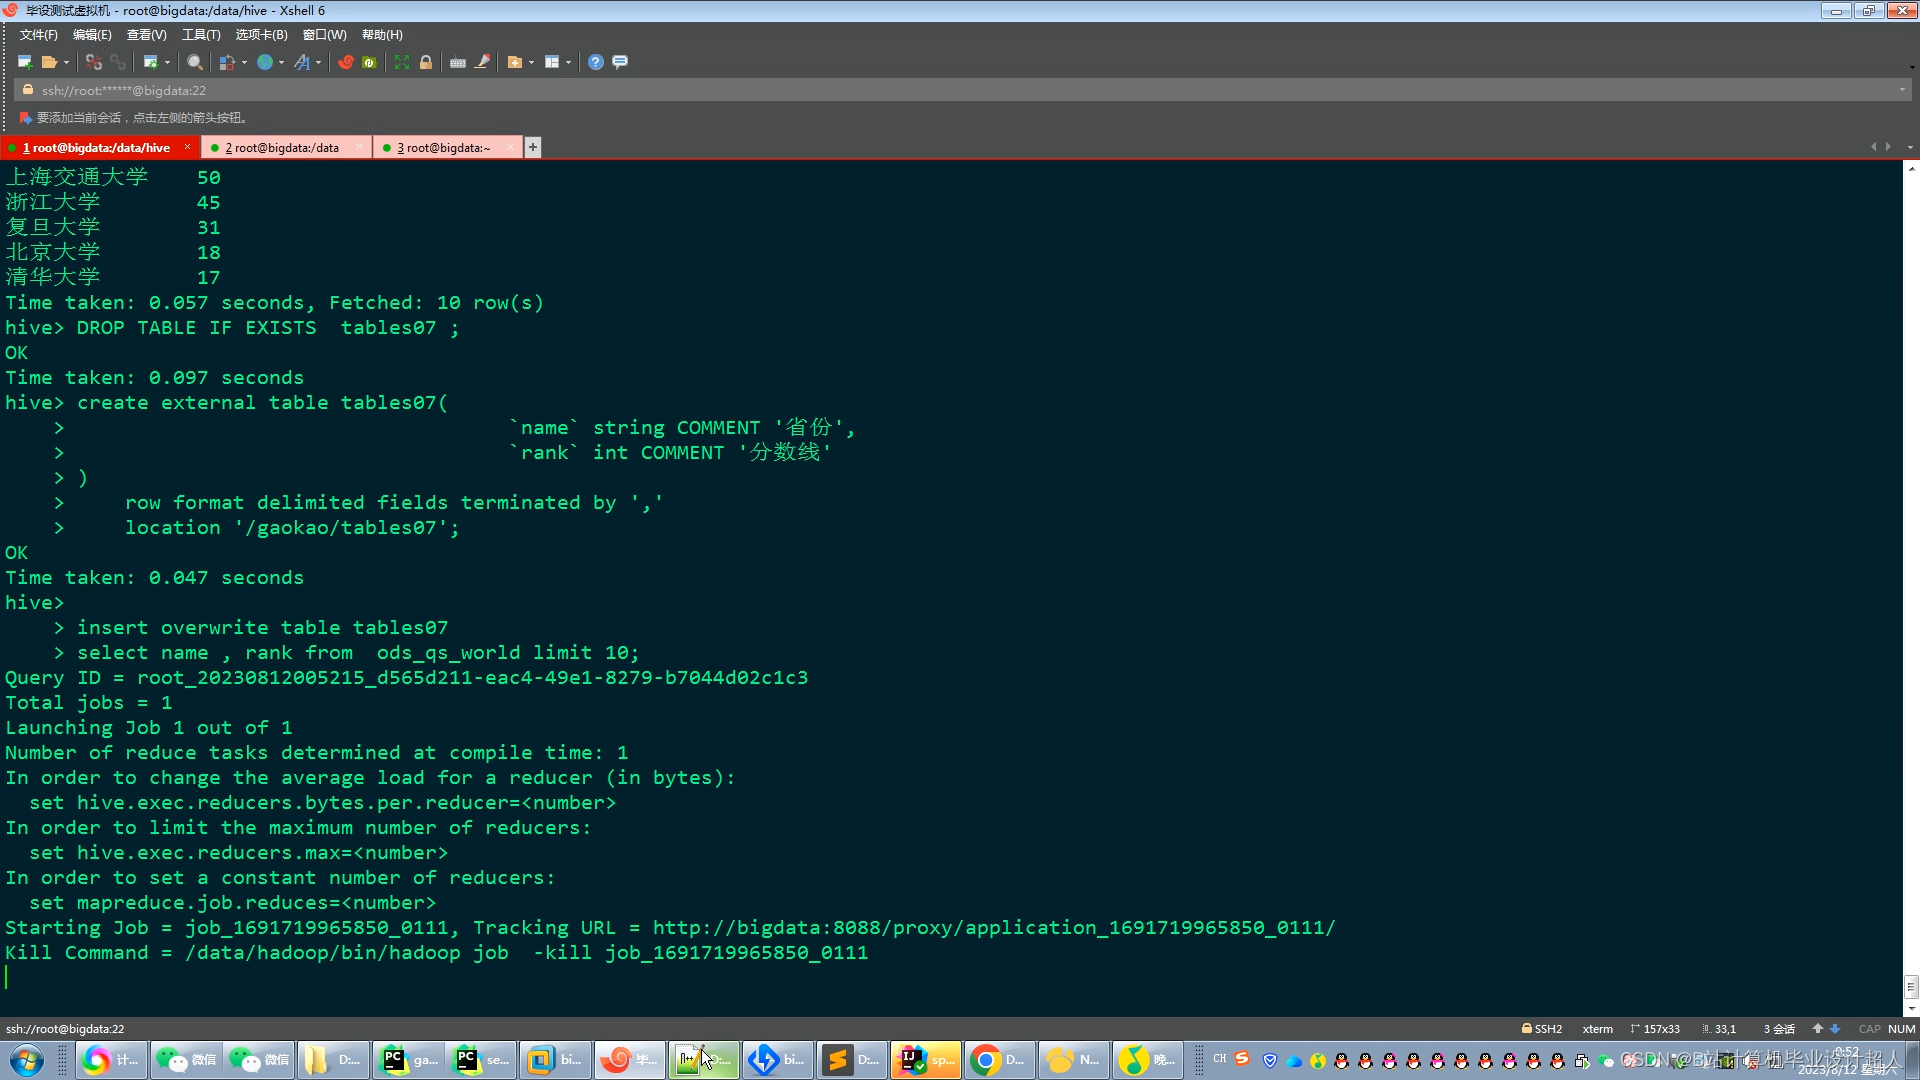1920x1080 pixels.
Task: Open Help with the blue question icon
Action: [x=596, y=62]
